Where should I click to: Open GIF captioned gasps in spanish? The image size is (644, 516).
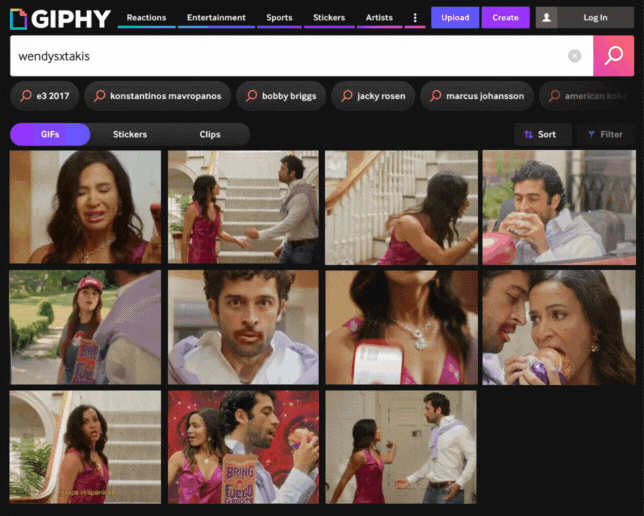pyautogui.click(x=85, y=447)
